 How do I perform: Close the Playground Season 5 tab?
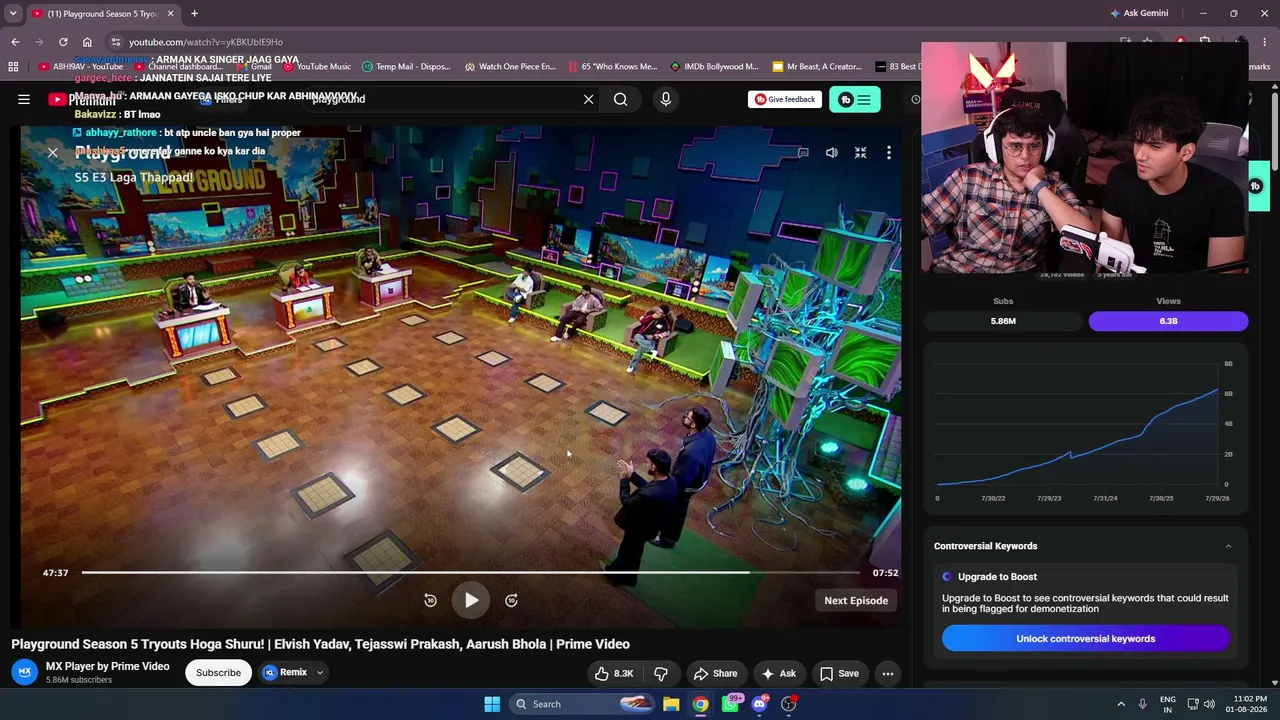point(171,14)
